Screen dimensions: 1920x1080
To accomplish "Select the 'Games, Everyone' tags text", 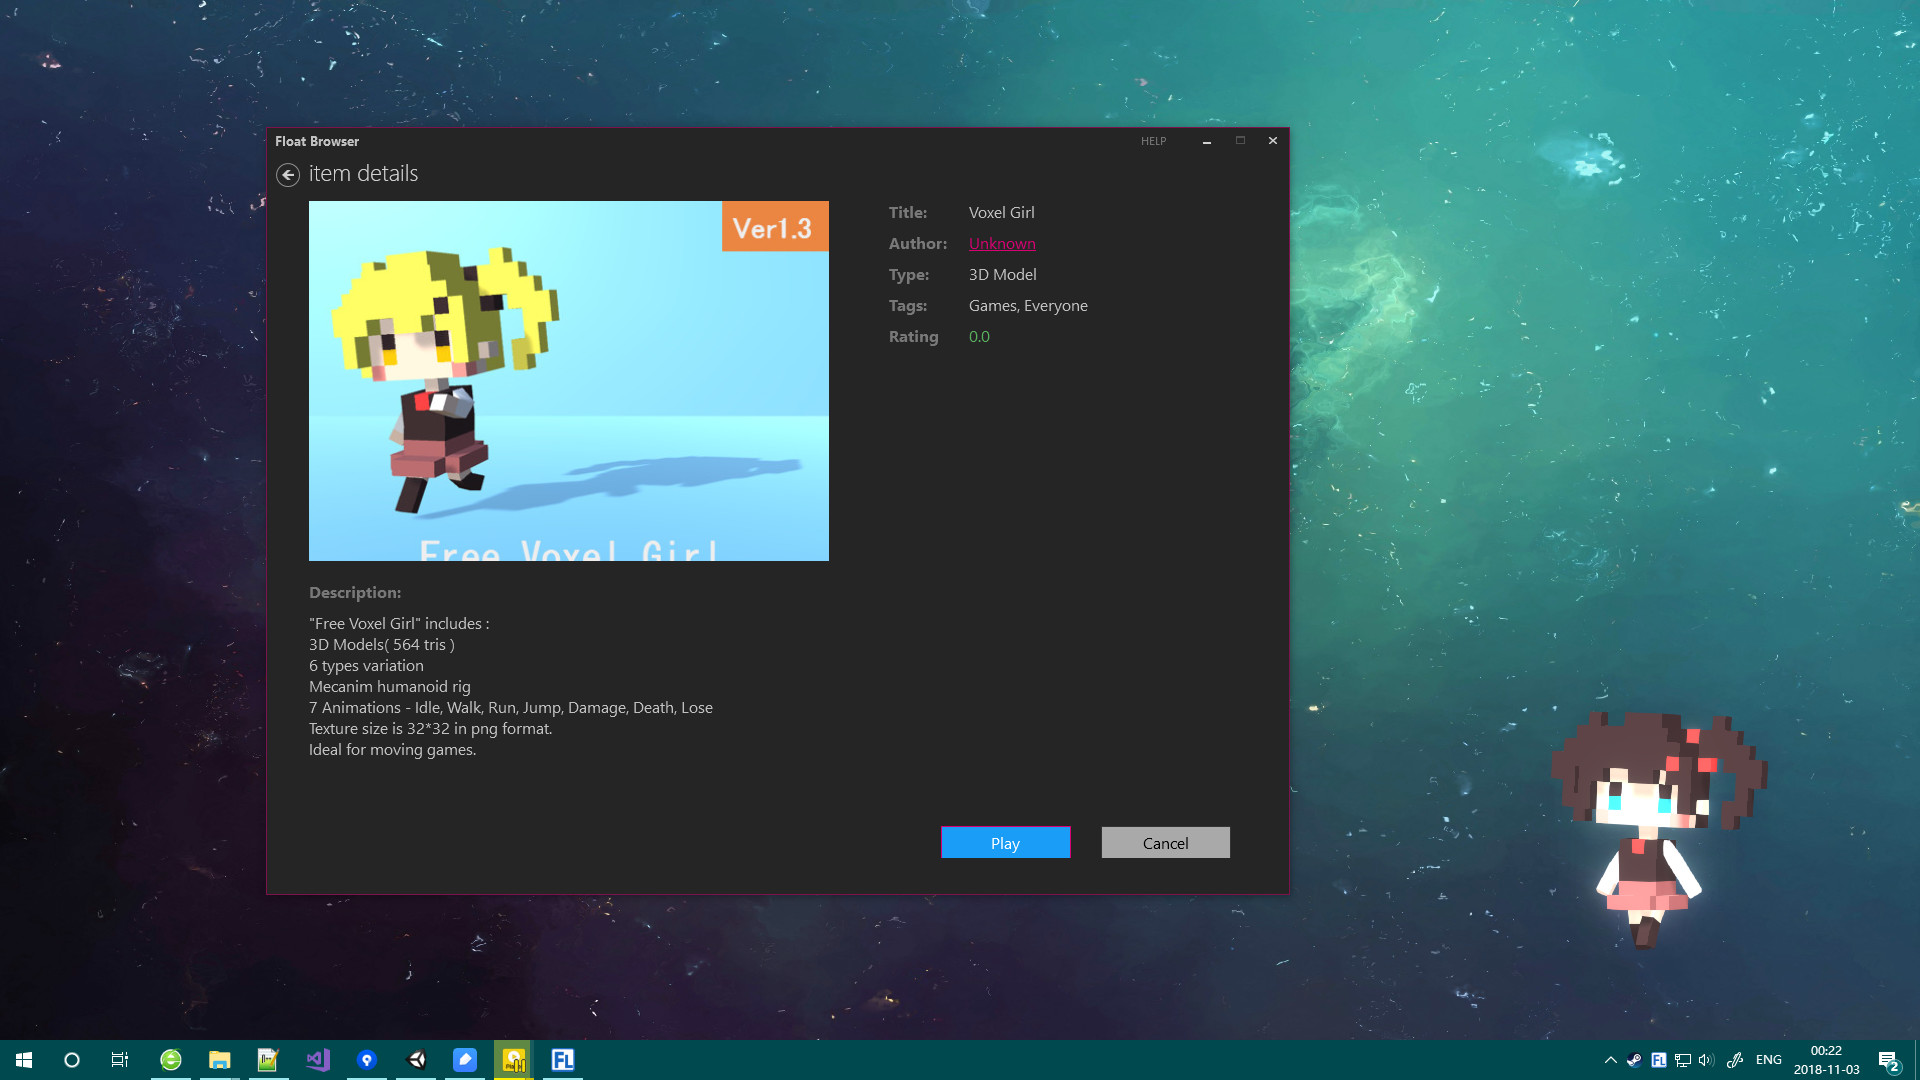I will tap(1027, 305).
